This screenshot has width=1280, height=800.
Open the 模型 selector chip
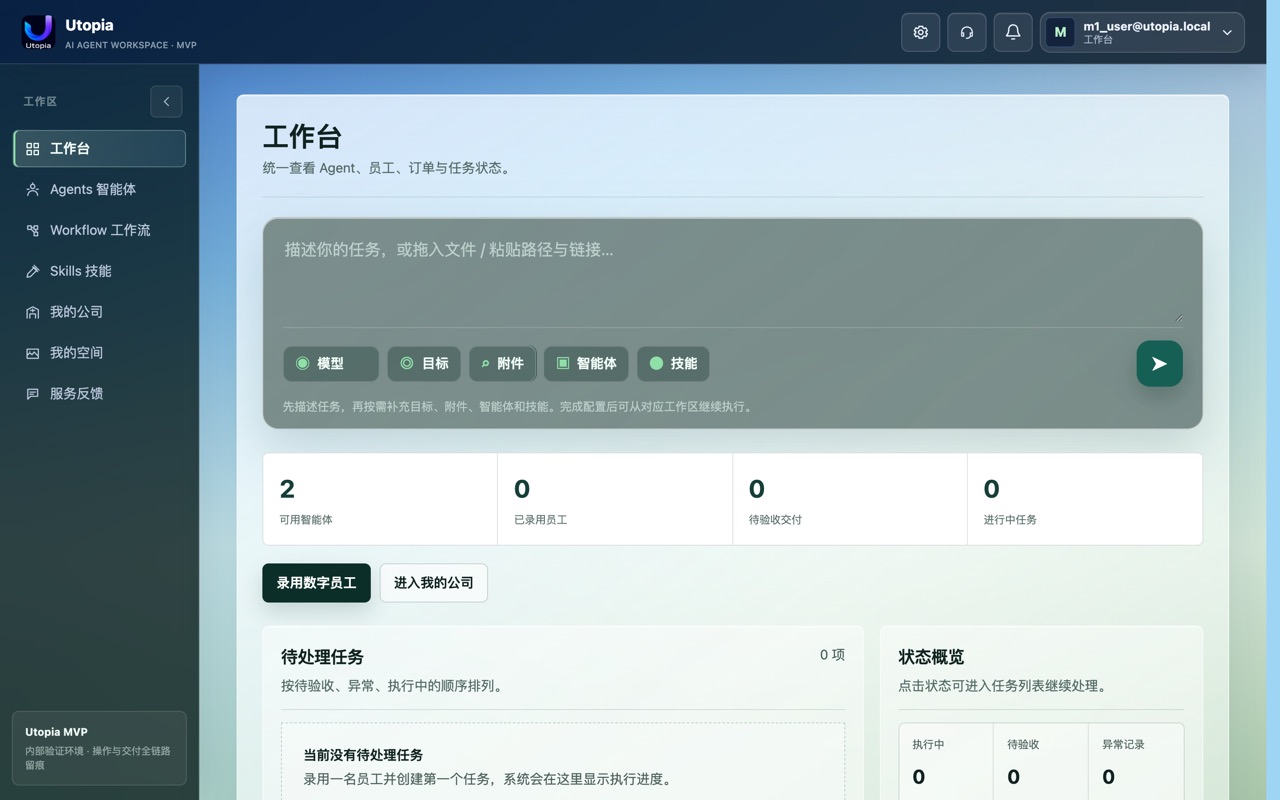click(x=331, y=364)
